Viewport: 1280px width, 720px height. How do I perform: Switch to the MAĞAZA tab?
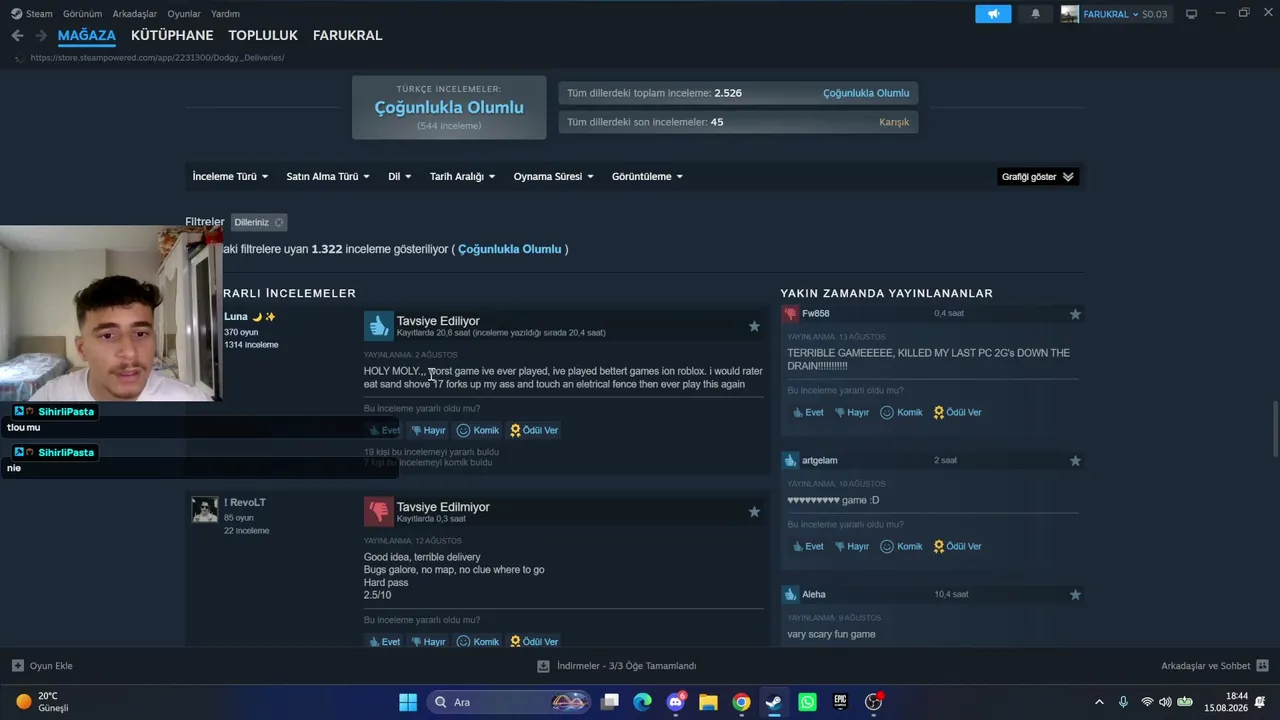point(87,35)
